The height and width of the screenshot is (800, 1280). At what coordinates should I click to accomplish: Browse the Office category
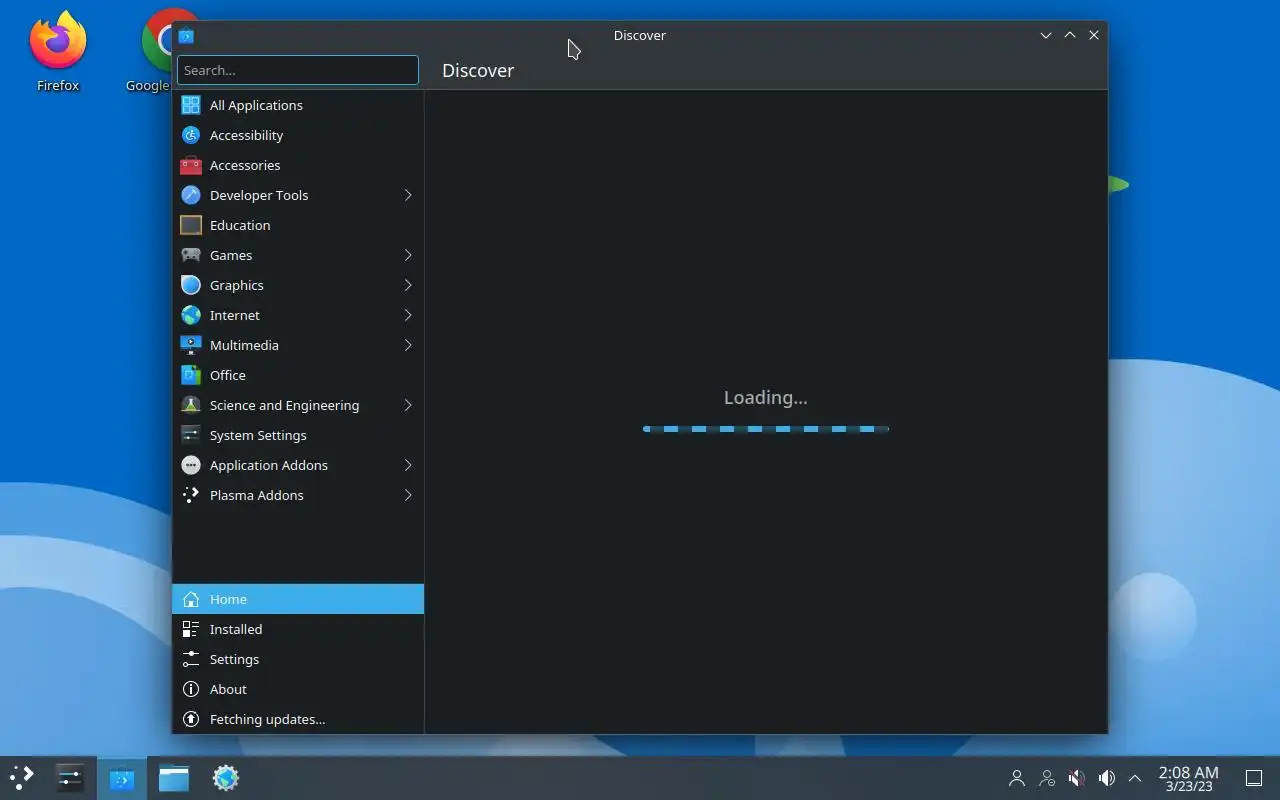[x=298, y=375]
